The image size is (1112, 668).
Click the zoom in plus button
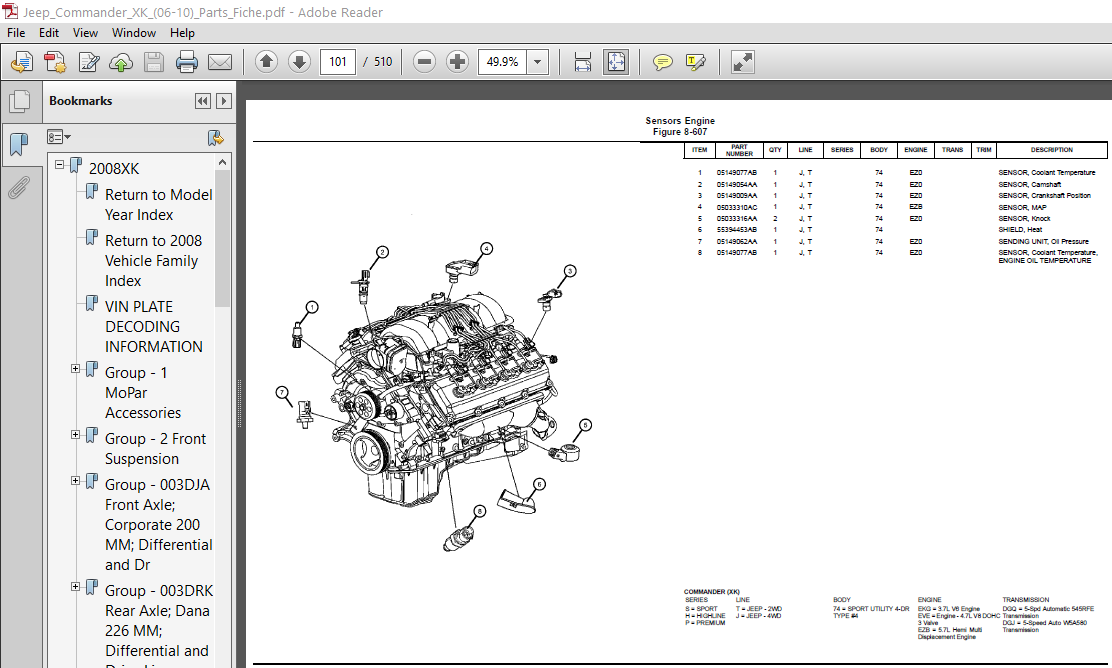pos(457,62)
